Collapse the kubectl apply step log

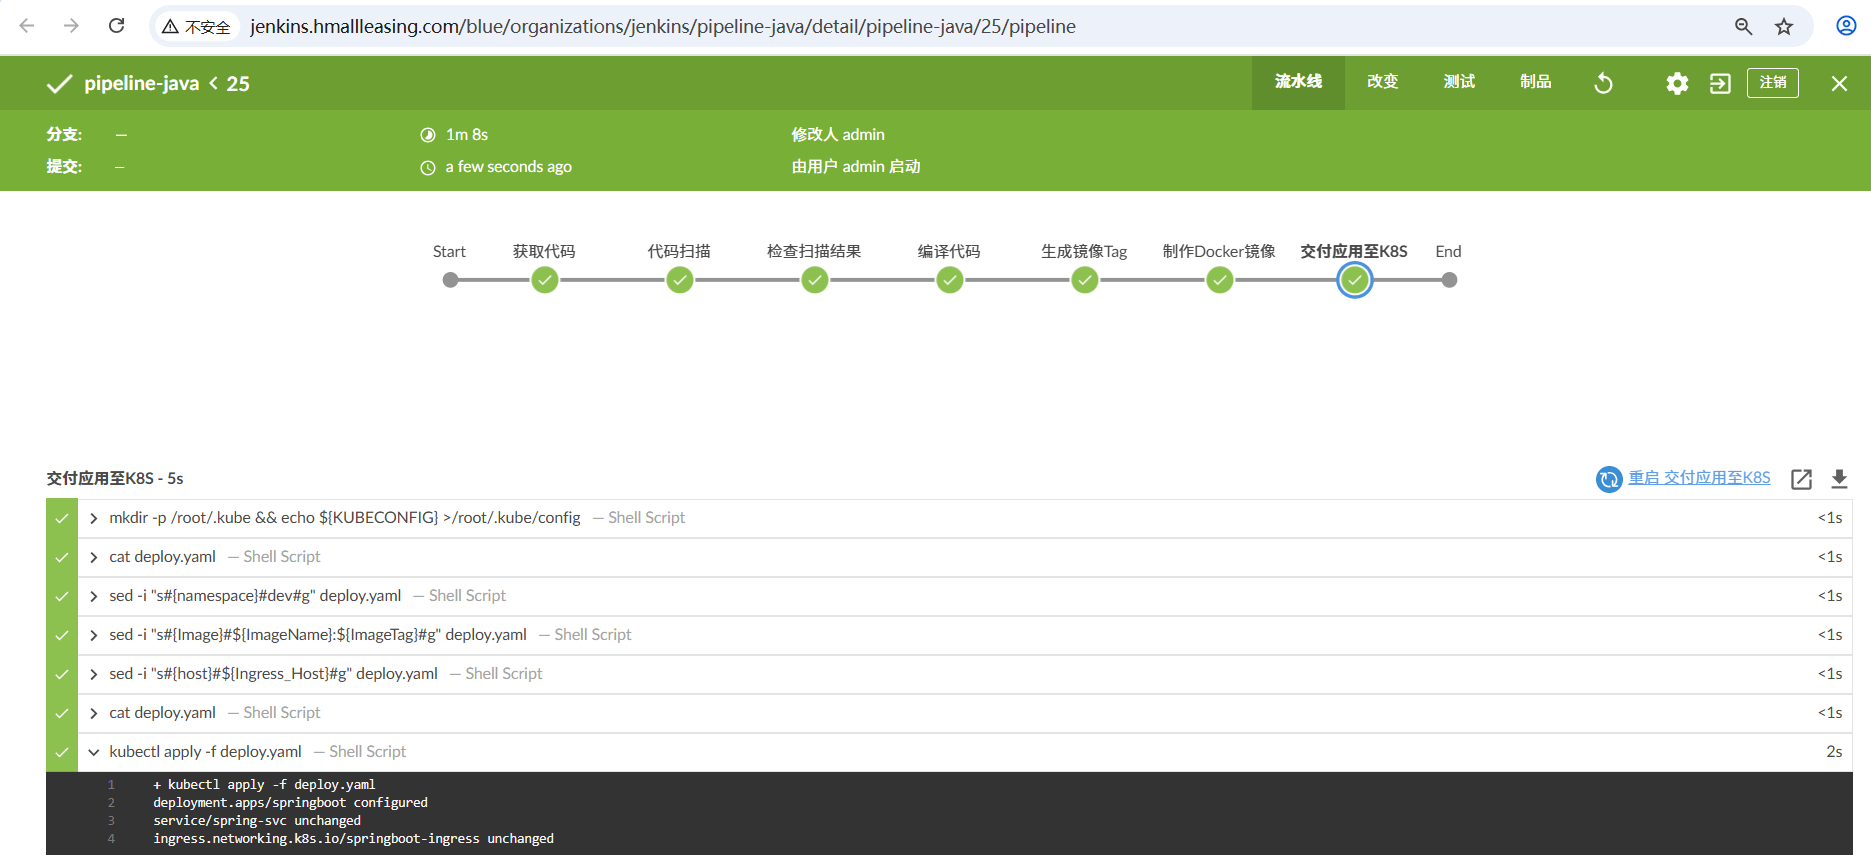click(94, 752)
